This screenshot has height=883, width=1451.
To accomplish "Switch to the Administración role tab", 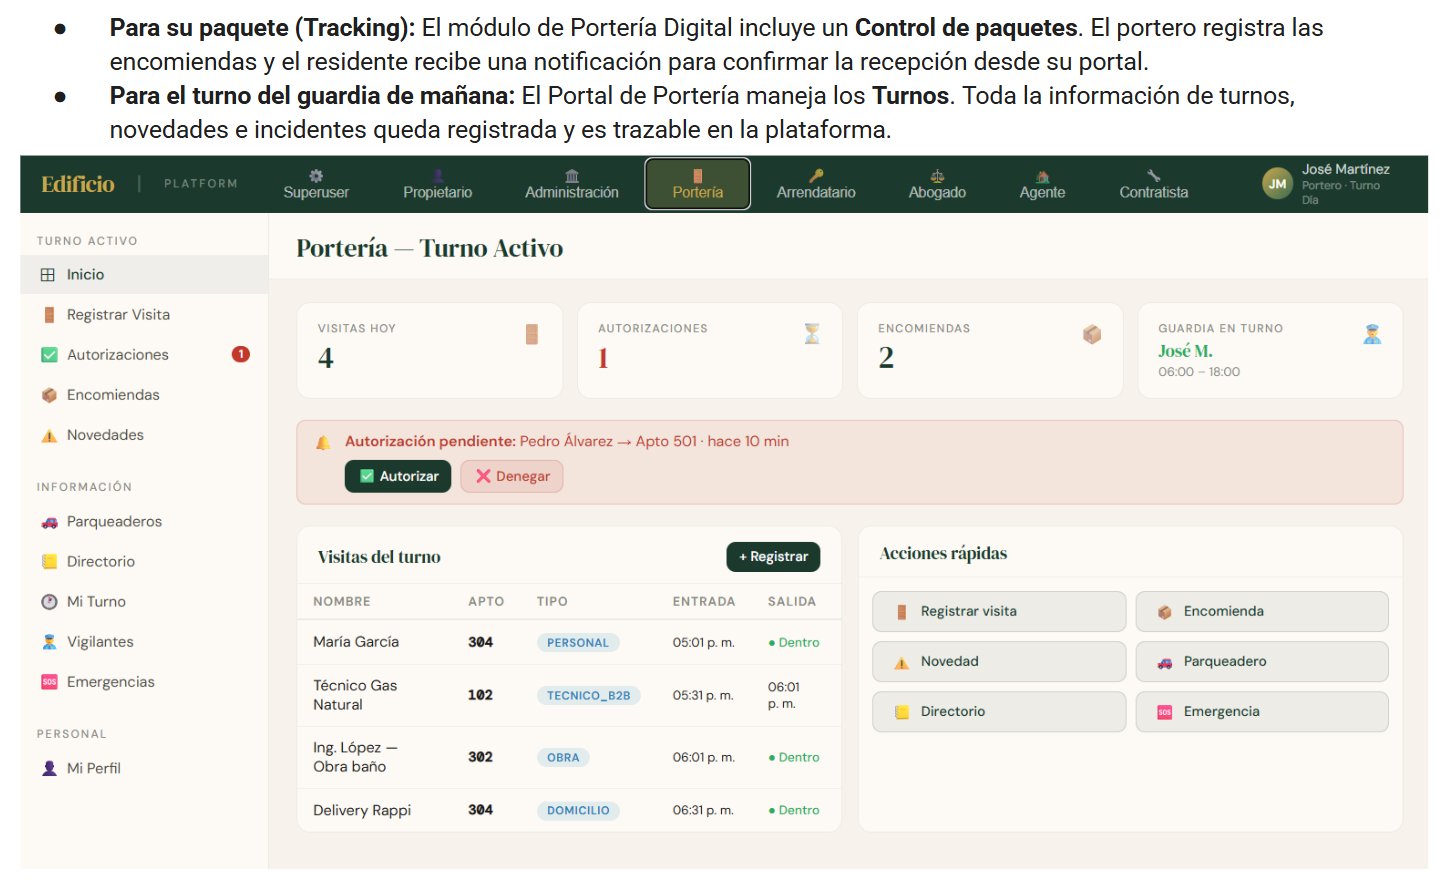I will coord(572,184).
